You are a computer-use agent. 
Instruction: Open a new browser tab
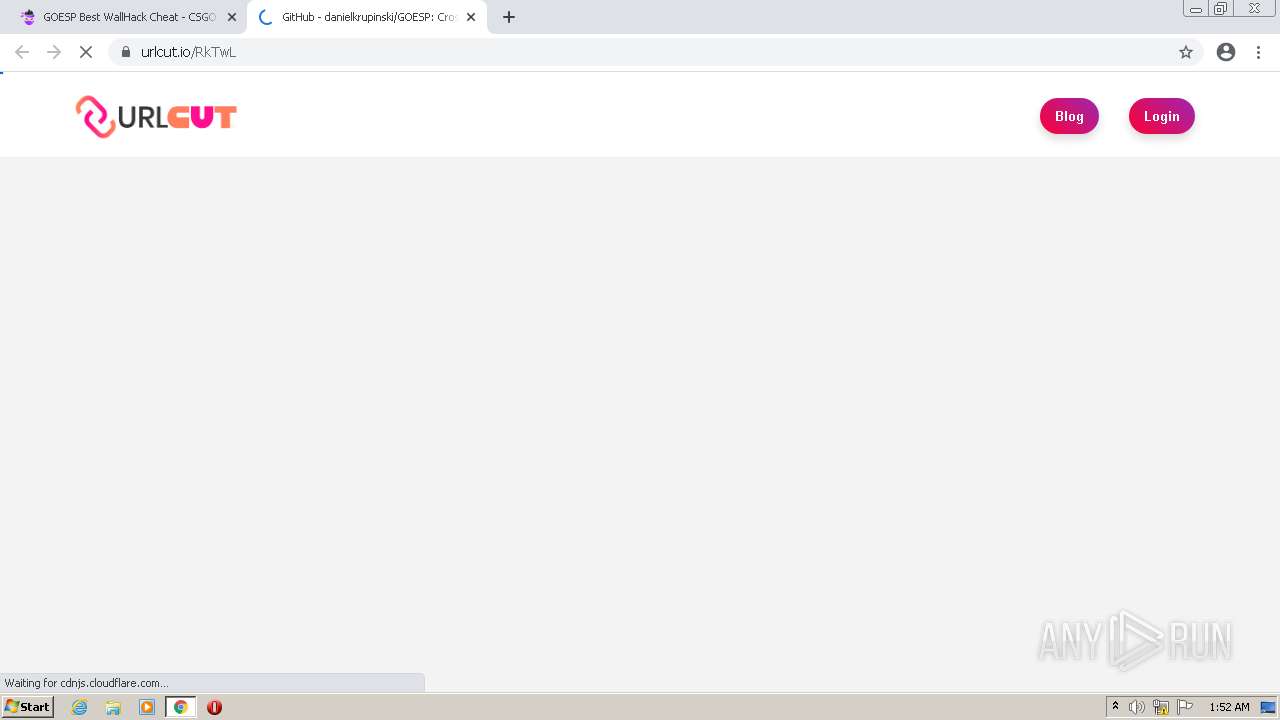click(509, 17)
